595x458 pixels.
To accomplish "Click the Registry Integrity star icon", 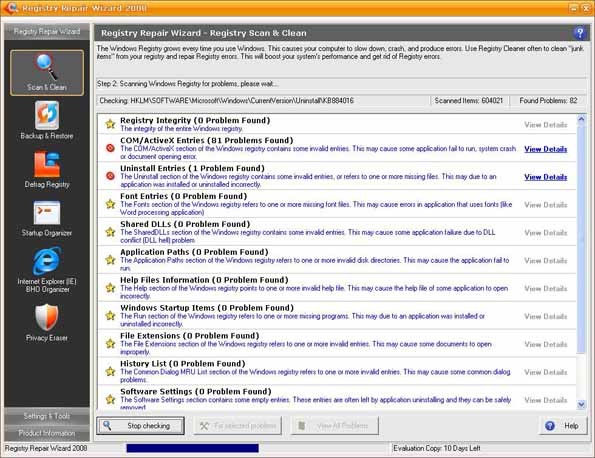I will [110, 124].
